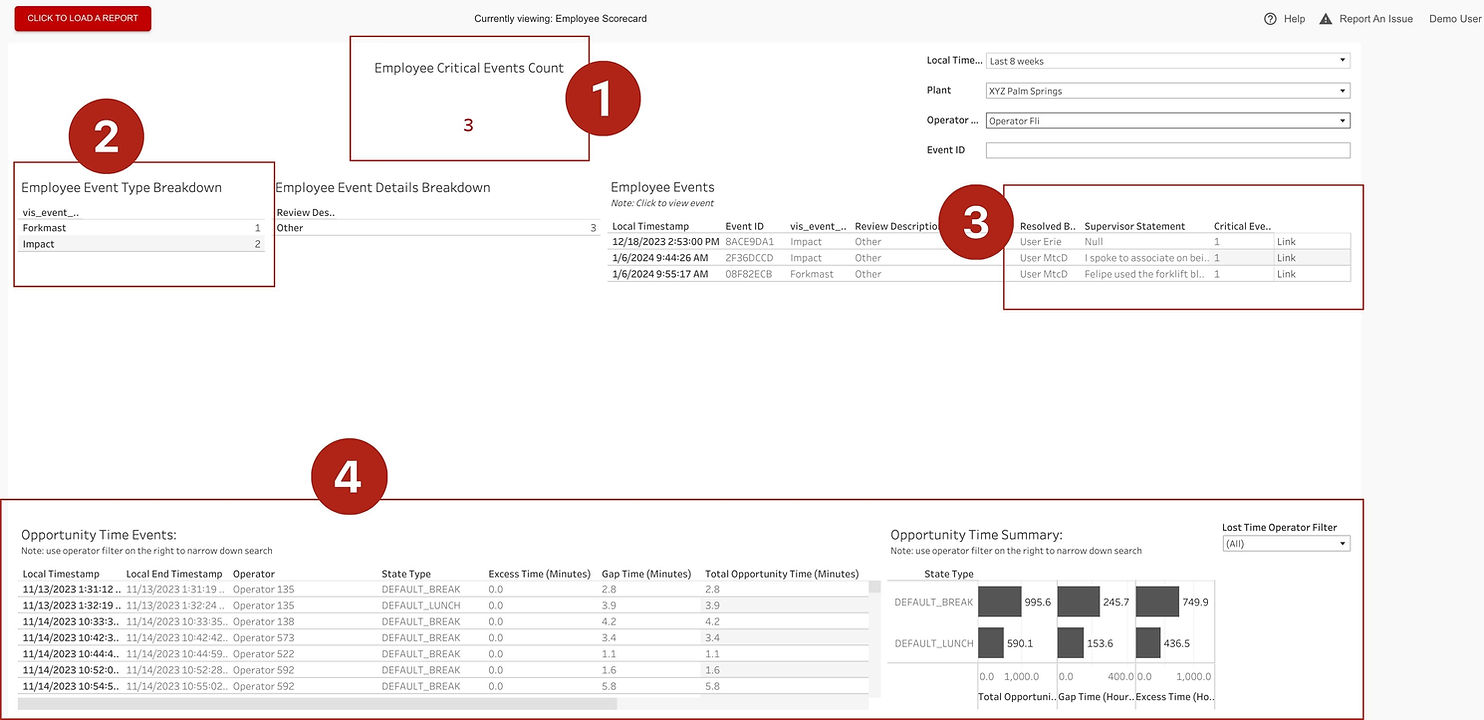
Task: Click the Local Time dropdown caret icon
Action: [x=1342, y=60]
